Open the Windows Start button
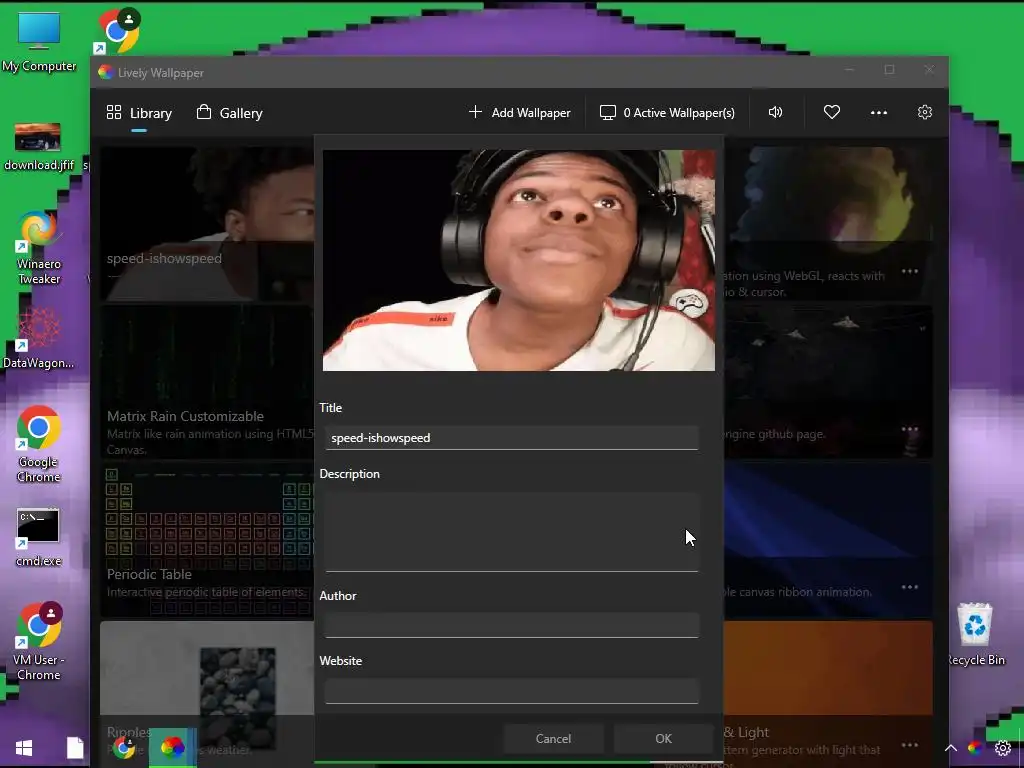 (x=24, y=748)
